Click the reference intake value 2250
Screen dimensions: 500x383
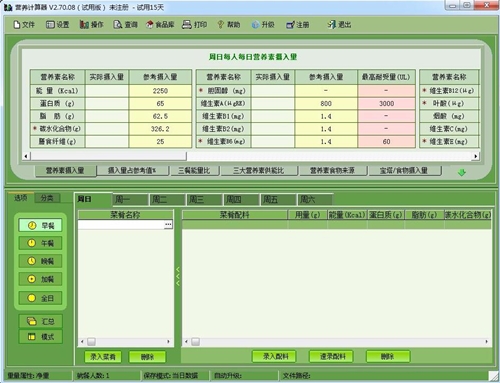[160, 91]
